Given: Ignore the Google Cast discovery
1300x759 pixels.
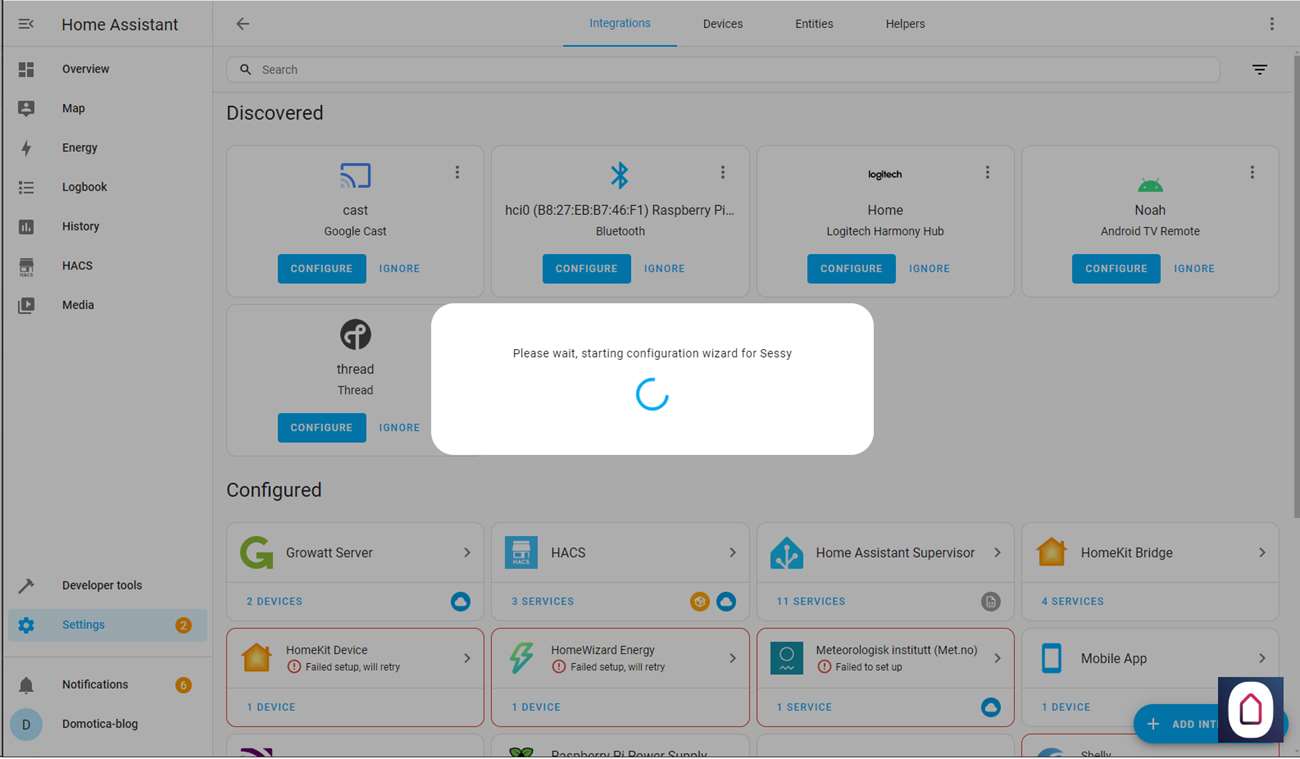Looking at the screenshot, I should [399, 269].
